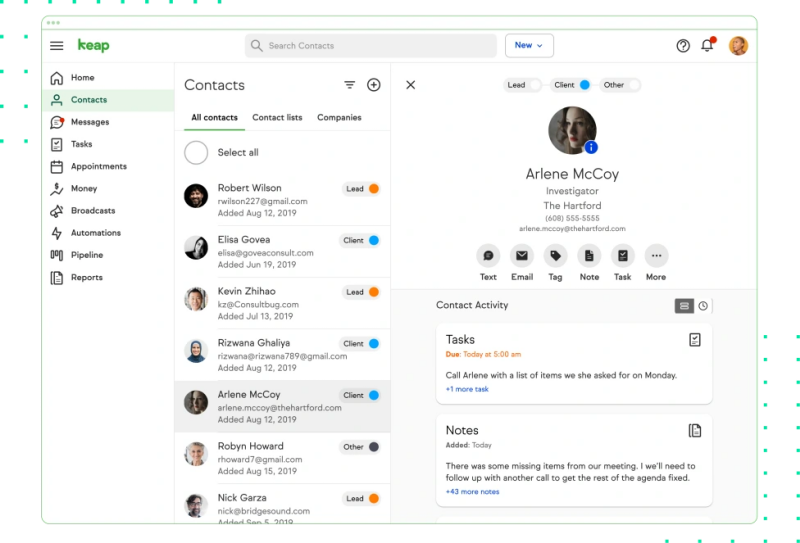Screen dimensions: 800x543
Task: Click the blue info badge on Arlene's photo
Action: coord(591,147)
